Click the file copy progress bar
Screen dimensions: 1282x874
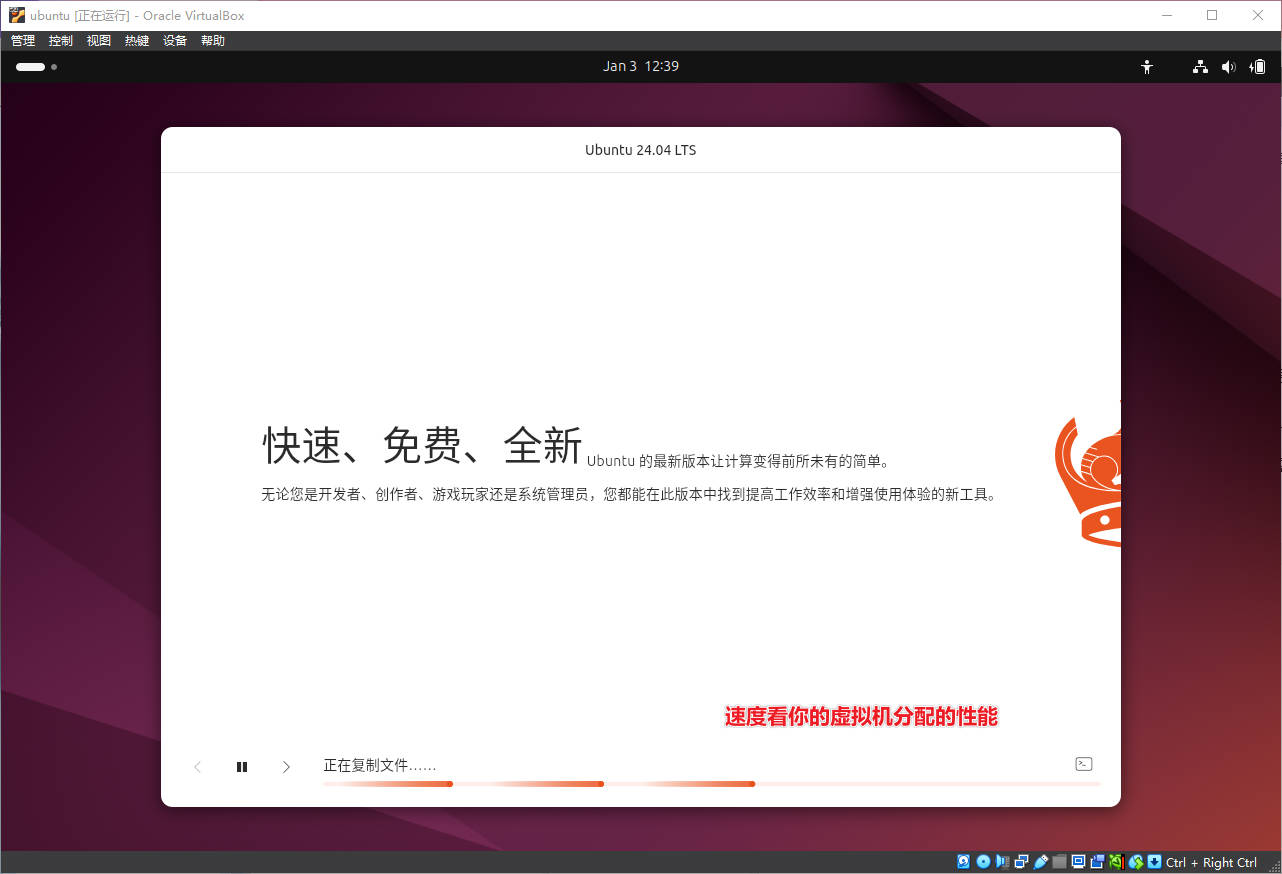(x=710, y=784)
